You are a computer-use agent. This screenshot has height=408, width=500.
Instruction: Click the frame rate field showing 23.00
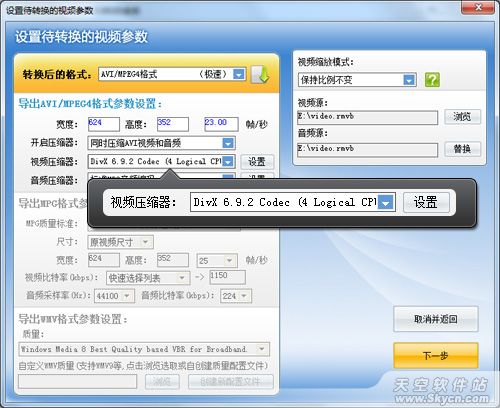coord(221,124)
